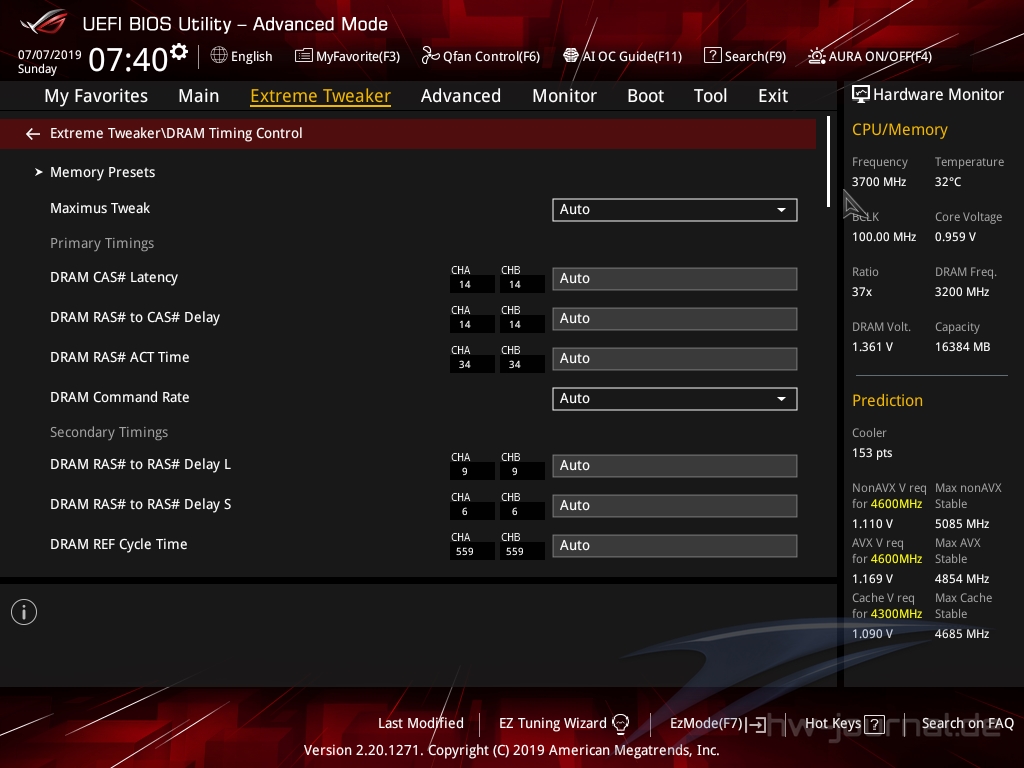The image size is (1024, 768).
Task: Click the Hardware Monitor screen icon
Action: point(861,95)
